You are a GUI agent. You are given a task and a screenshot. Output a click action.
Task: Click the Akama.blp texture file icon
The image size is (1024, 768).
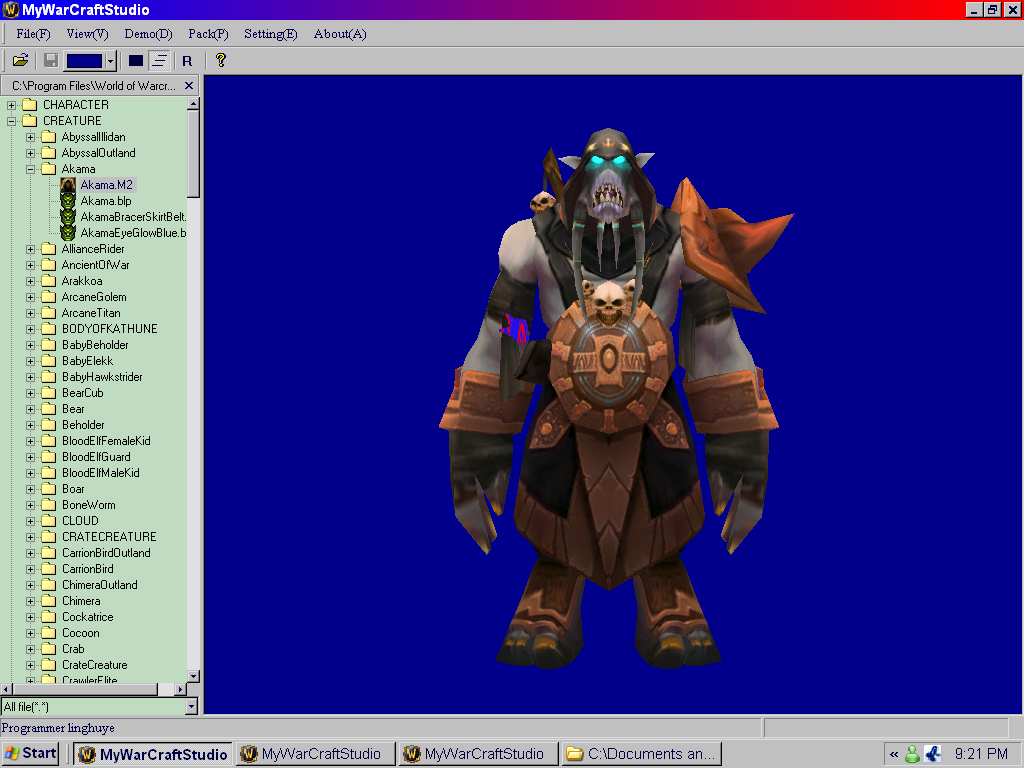(68, 201)
